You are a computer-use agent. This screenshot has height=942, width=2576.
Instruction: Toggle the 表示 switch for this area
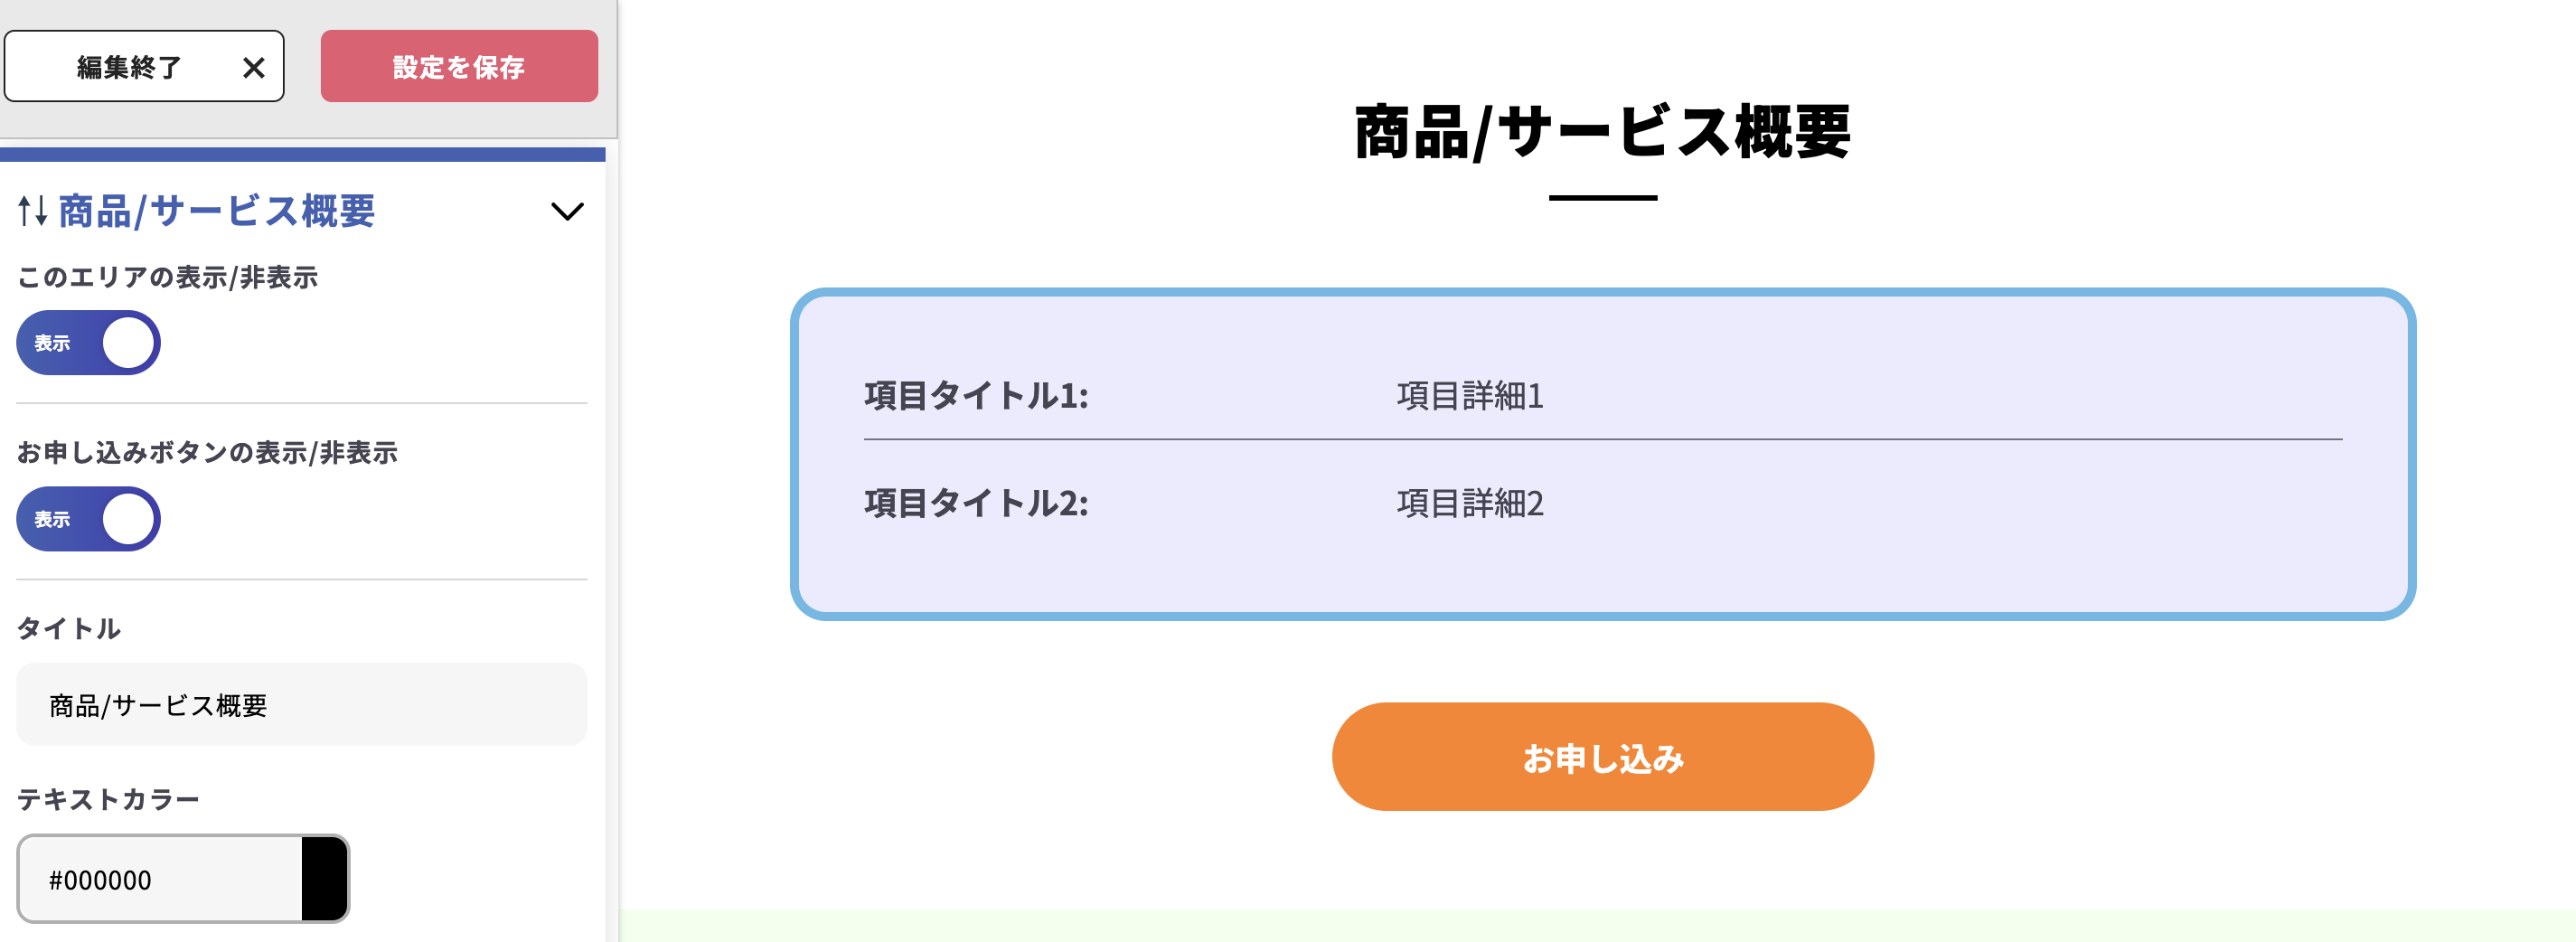coord(87,342)
